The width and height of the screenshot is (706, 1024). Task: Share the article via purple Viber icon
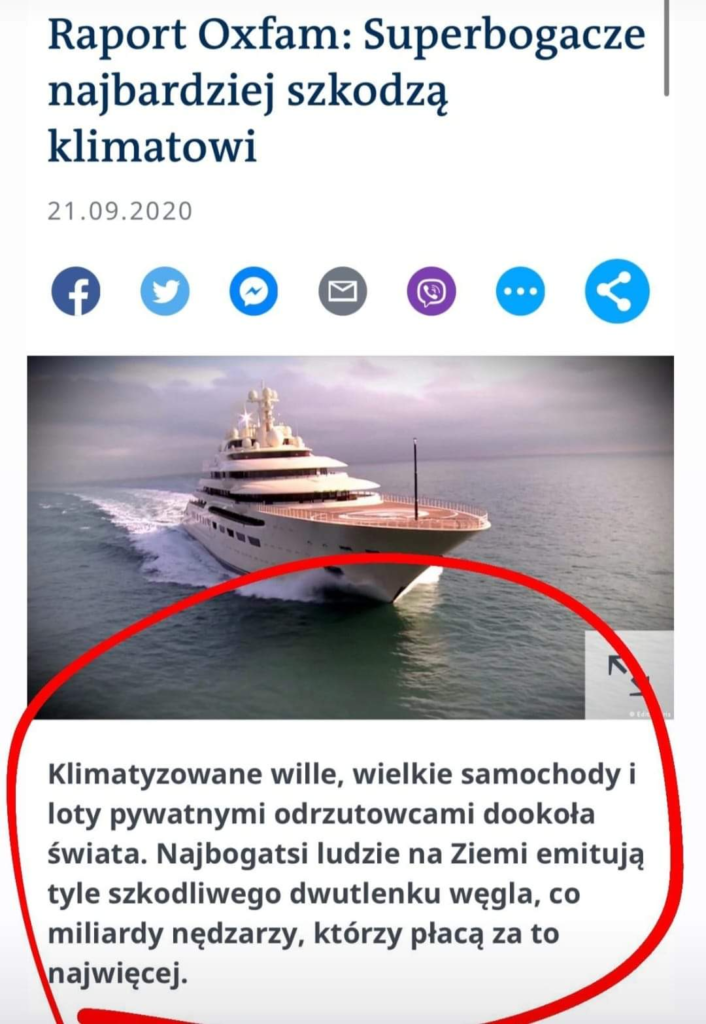(x=432, y=291)
